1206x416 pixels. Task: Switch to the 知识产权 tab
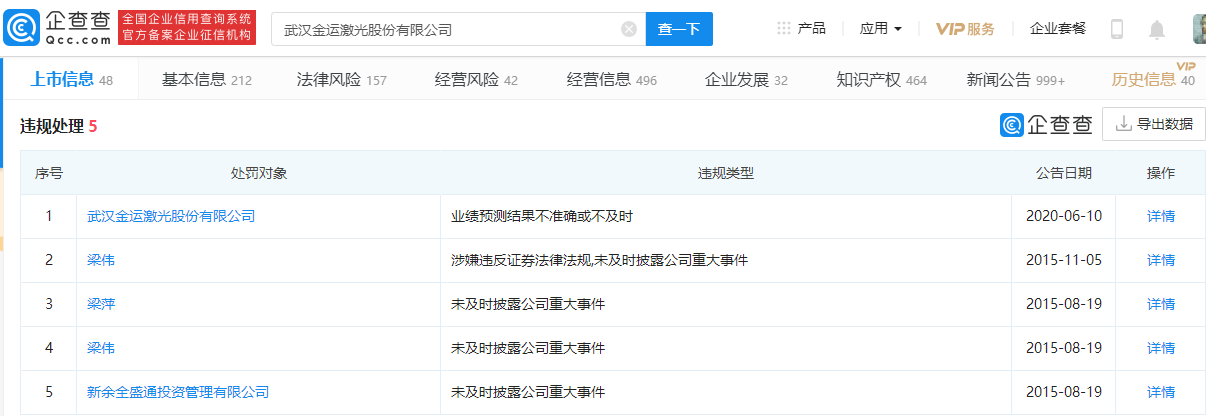coord(882,80)
